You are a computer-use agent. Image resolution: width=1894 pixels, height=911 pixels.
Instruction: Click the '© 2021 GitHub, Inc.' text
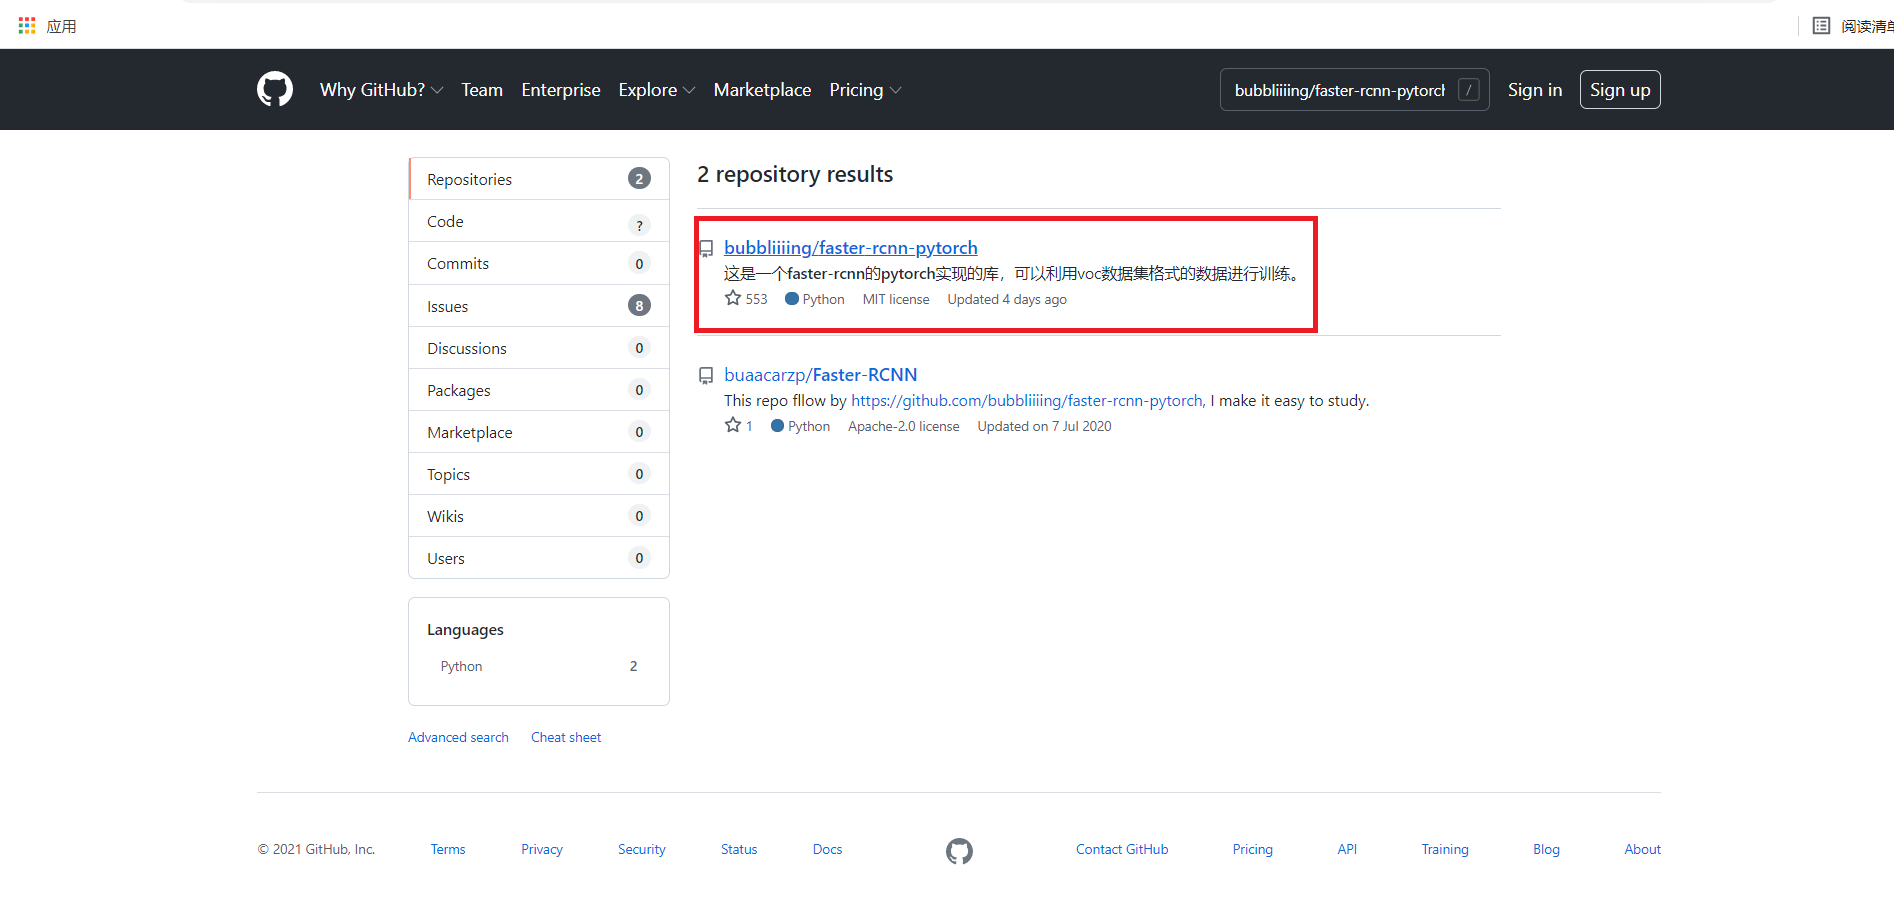pyautogui.click(x=316, y=849)
